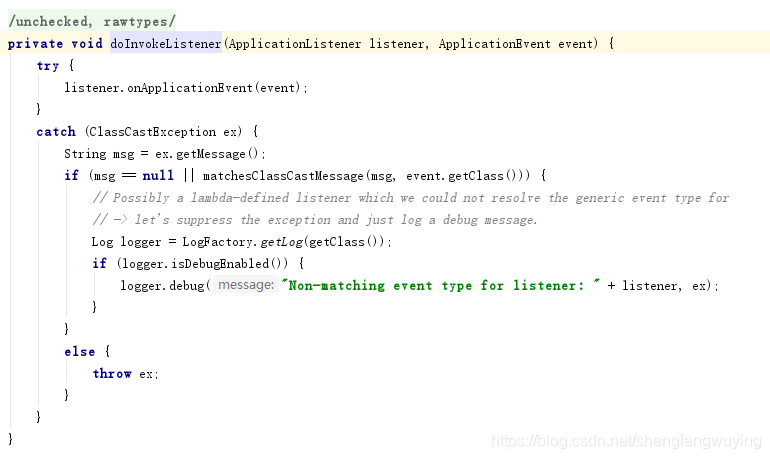Viewport: 770px width, 459px height.
Task: Click the 'try' keyword
Action: point(48,66)
